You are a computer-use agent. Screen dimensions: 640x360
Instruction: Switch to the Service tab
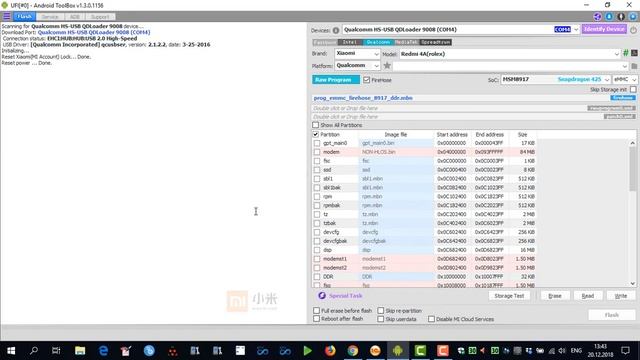click(x=50, y=17)
